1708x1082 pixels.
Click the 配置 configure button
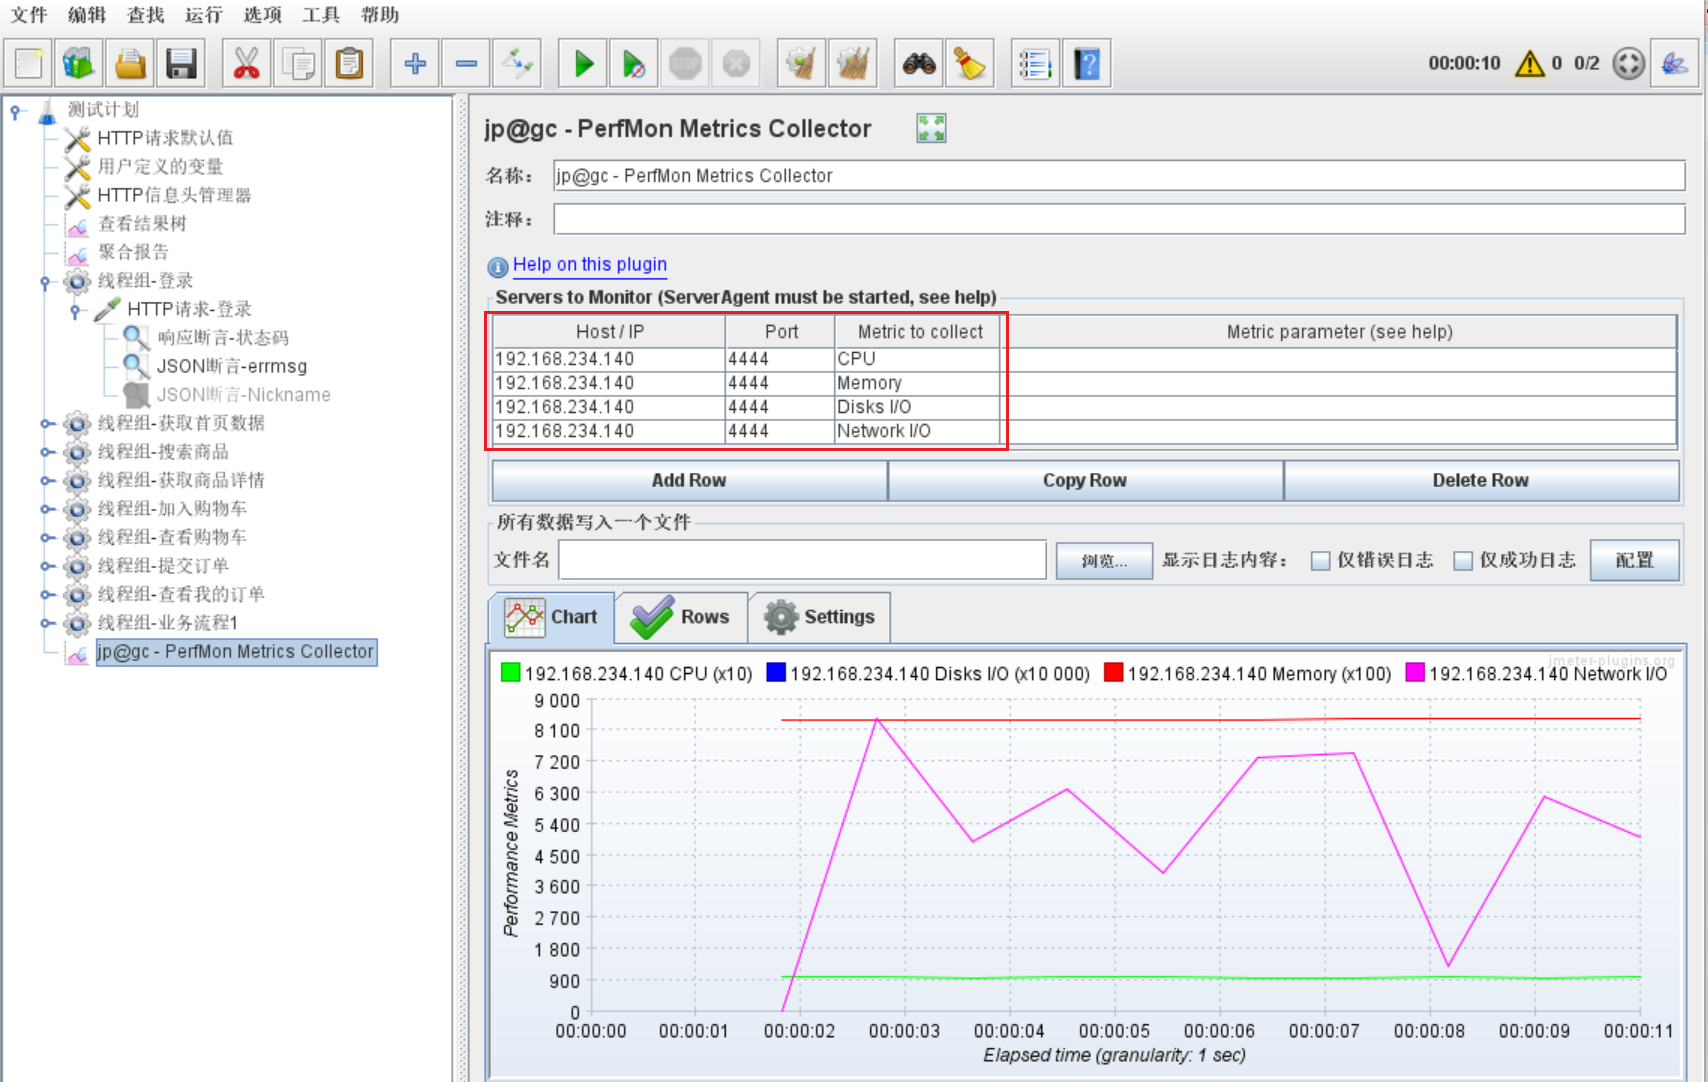tap(1635, 561)
